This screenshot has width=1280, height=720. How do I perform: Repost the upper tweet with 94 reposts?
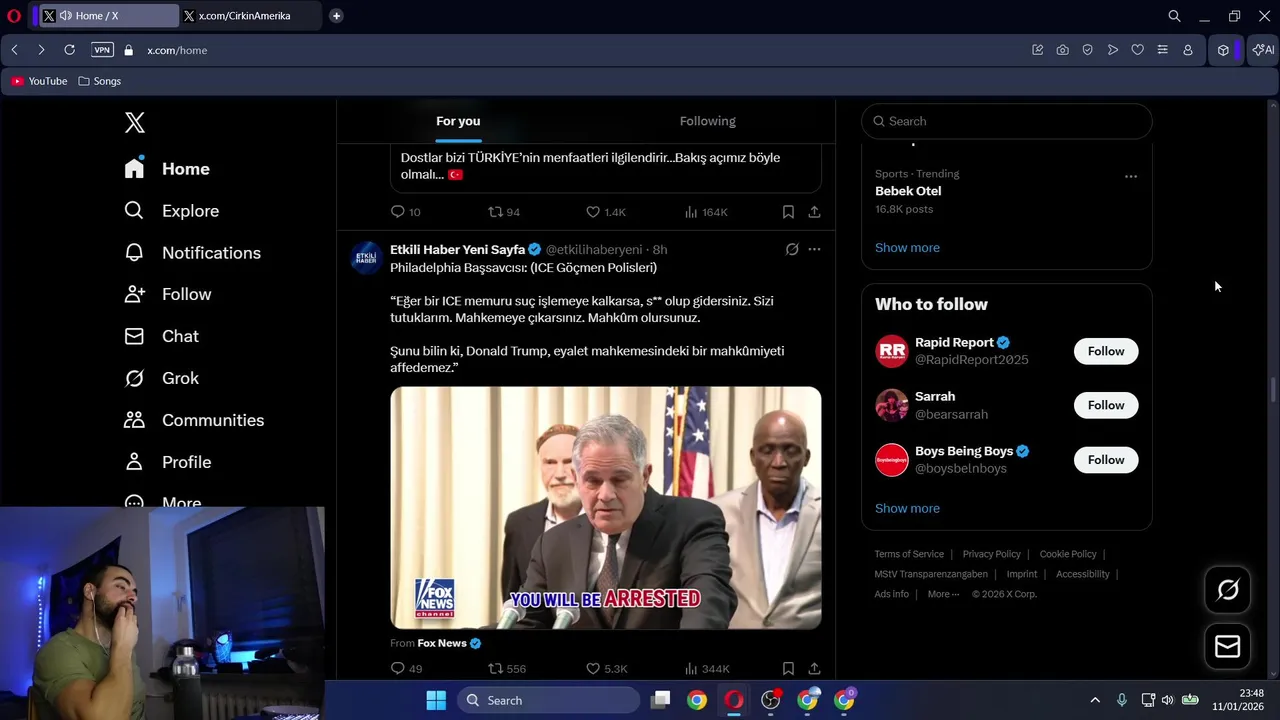[x=504, y=212]
